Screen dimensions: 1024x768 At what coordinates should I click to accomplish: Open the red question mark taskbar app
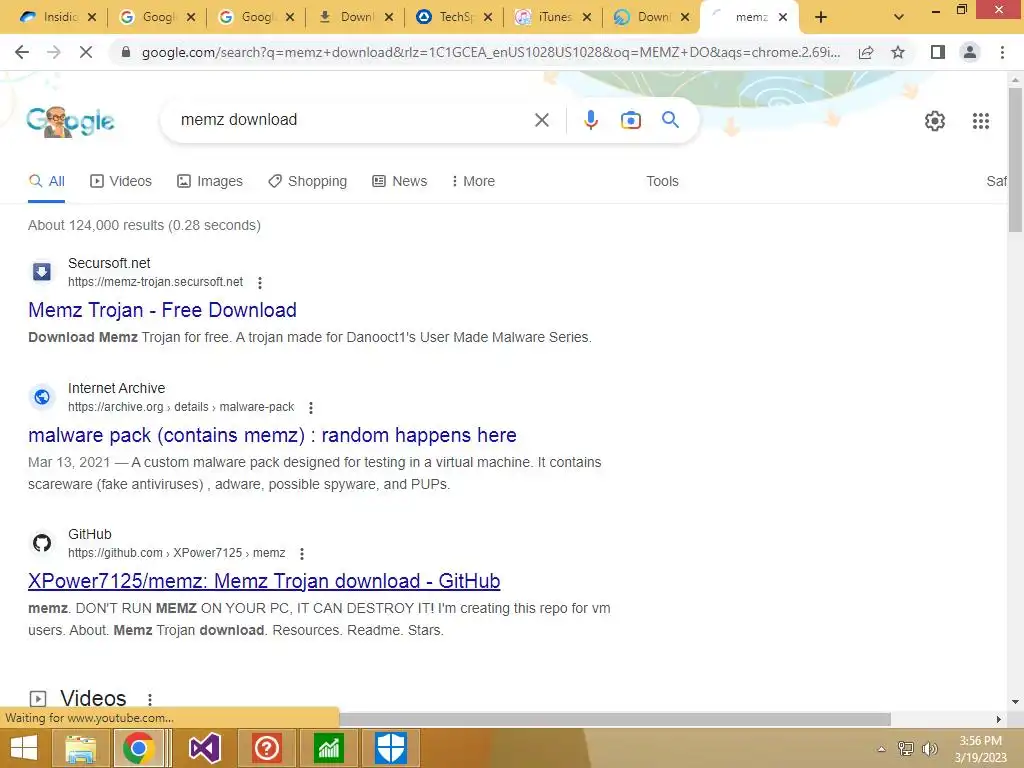click(x=266, y=748)
